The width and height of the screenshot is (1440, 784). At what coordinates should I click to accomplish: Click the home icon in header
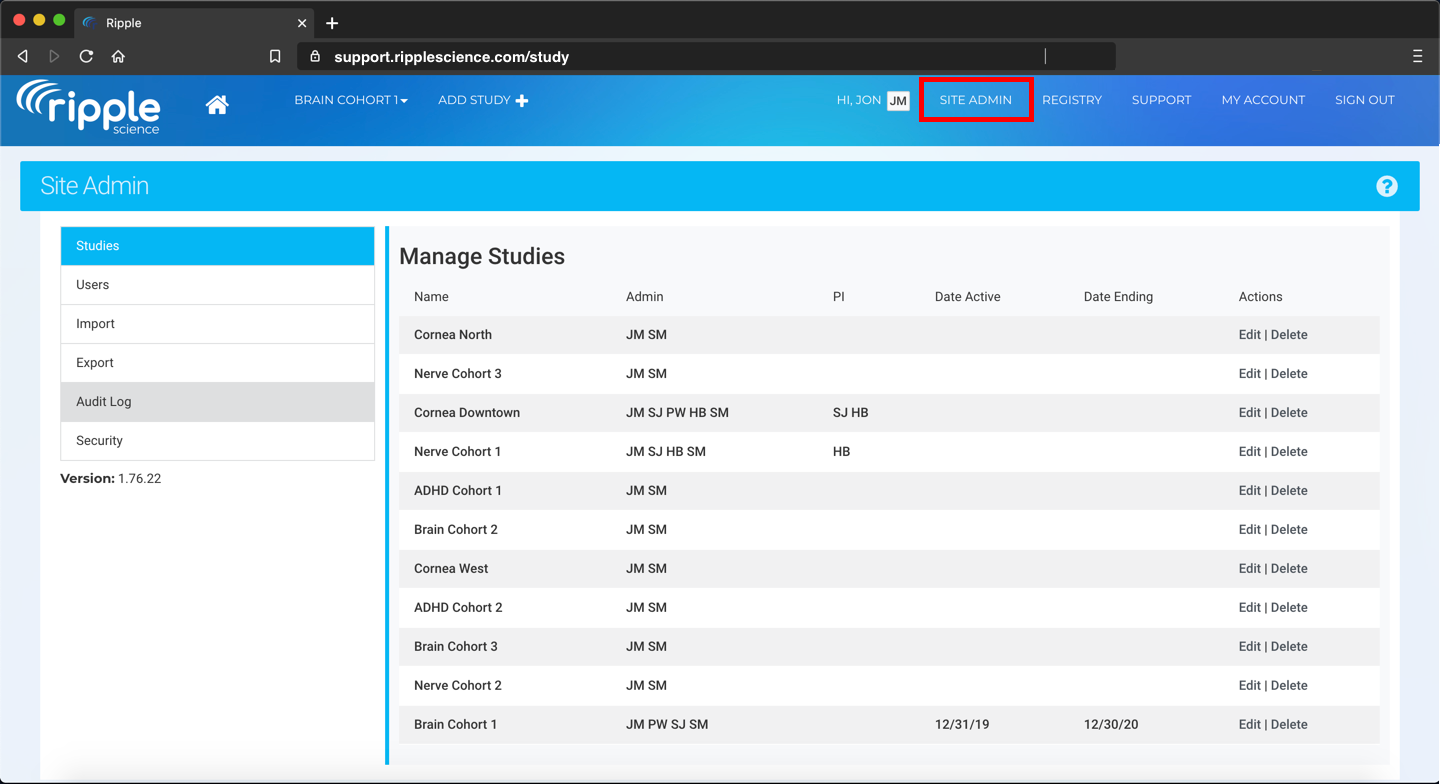pos(217,105)
